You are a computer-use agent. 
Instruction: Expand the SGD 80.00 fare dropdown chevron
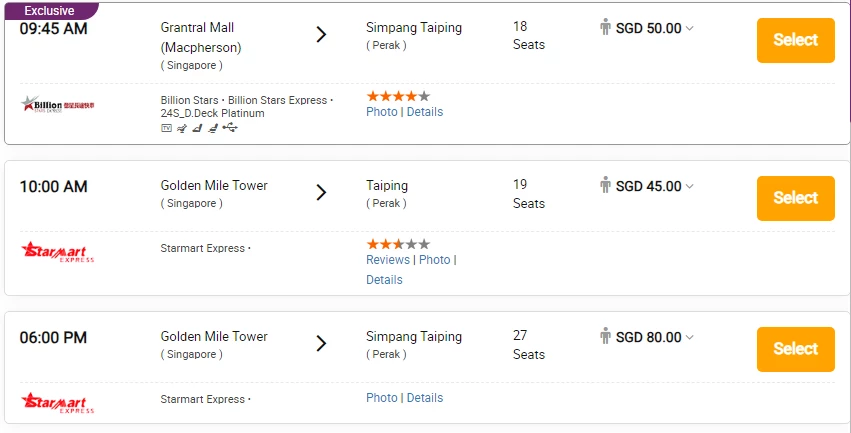[689, 337]
